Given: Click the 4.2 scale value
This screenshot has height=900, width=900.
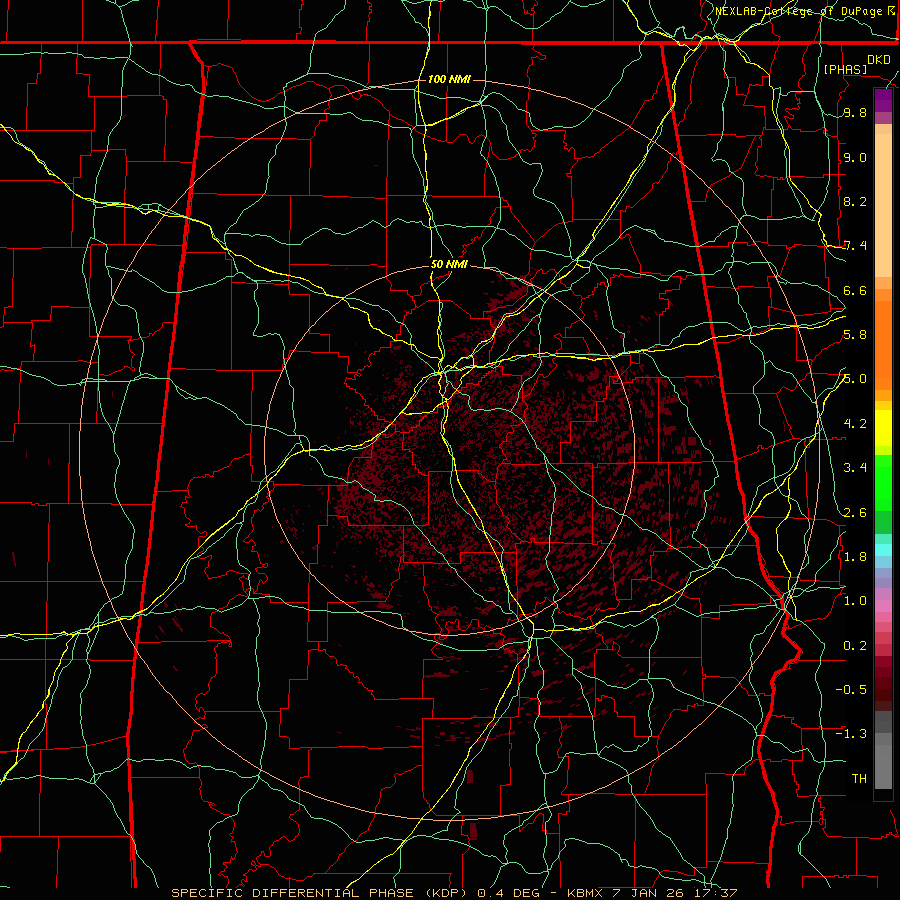Looking at the screenshot, I should pyautogui.click(x=855, y=424).
